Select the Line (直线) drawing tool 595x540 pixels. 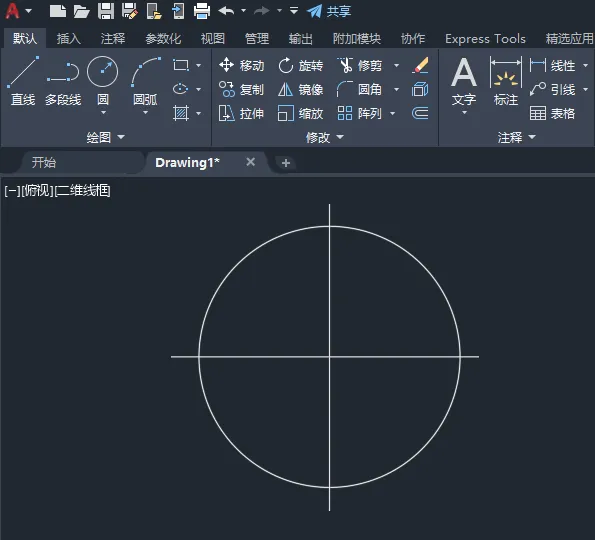(23, 81)
